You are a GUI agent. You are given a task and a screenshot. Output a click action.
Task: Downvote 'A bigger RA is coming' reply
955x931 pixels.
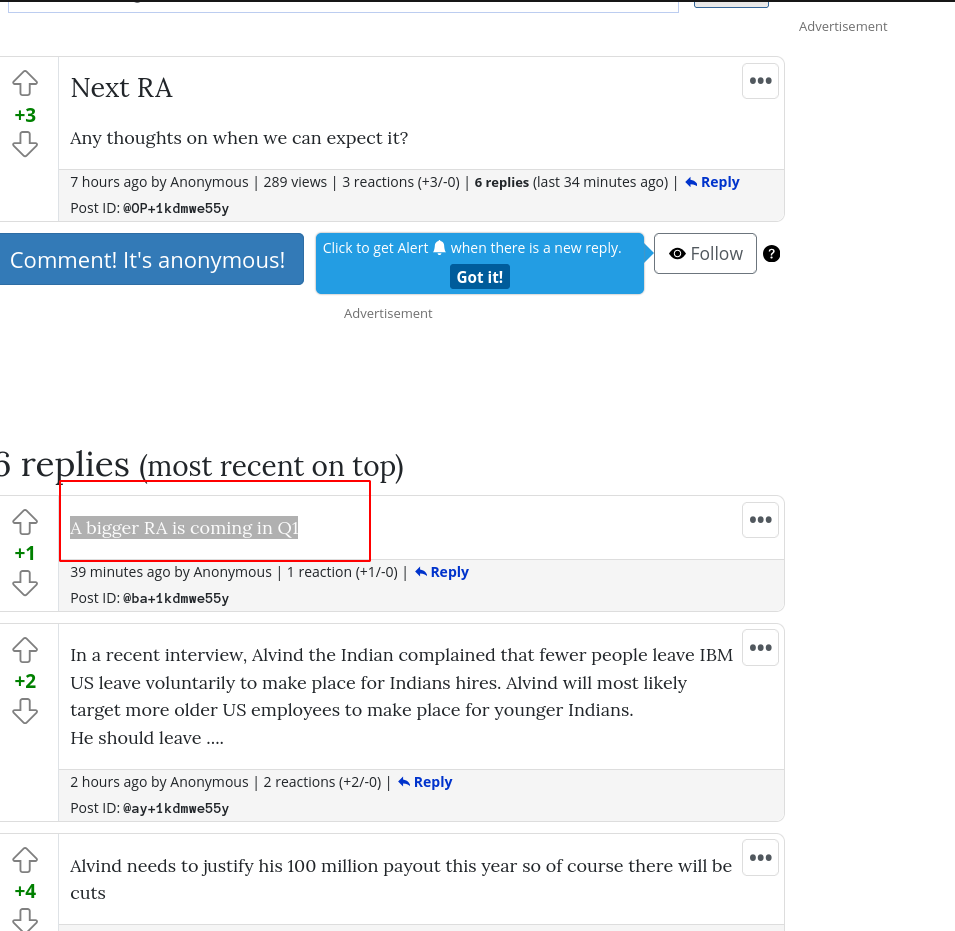[x=25, y=583]
